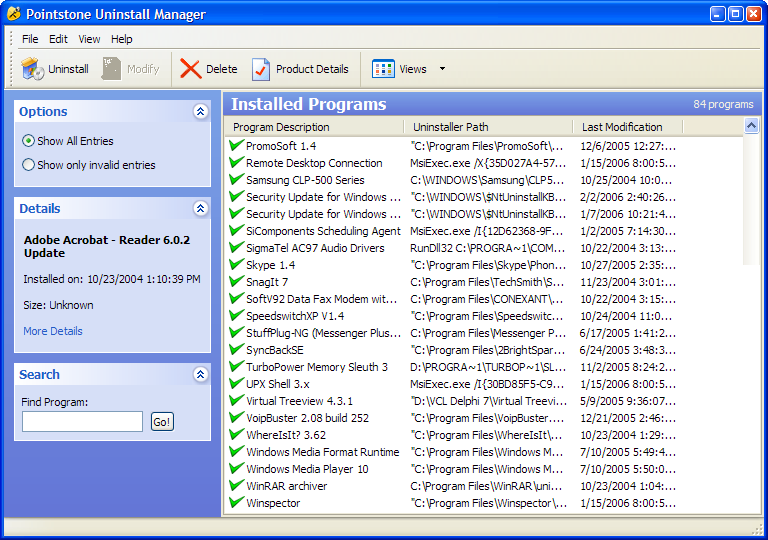Open the File menu
The width and height of the screenshot is (768, 540).
(x=30, y=39)
